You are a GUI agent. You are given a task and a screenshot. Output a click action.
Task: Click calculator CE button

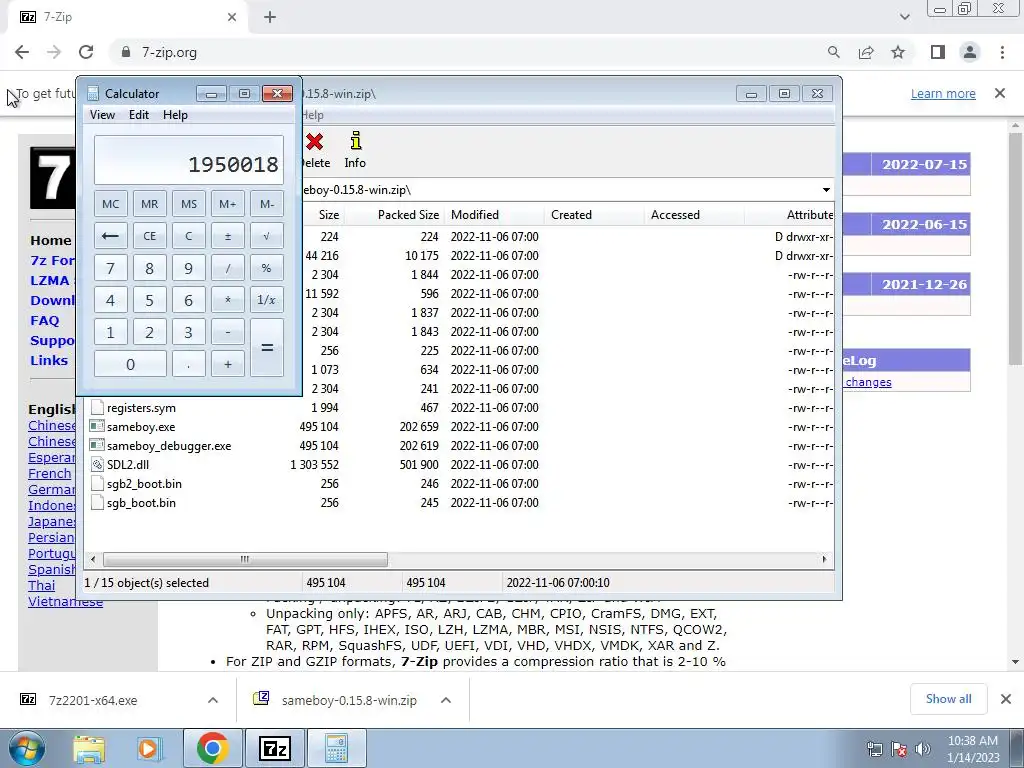(150, 236)
